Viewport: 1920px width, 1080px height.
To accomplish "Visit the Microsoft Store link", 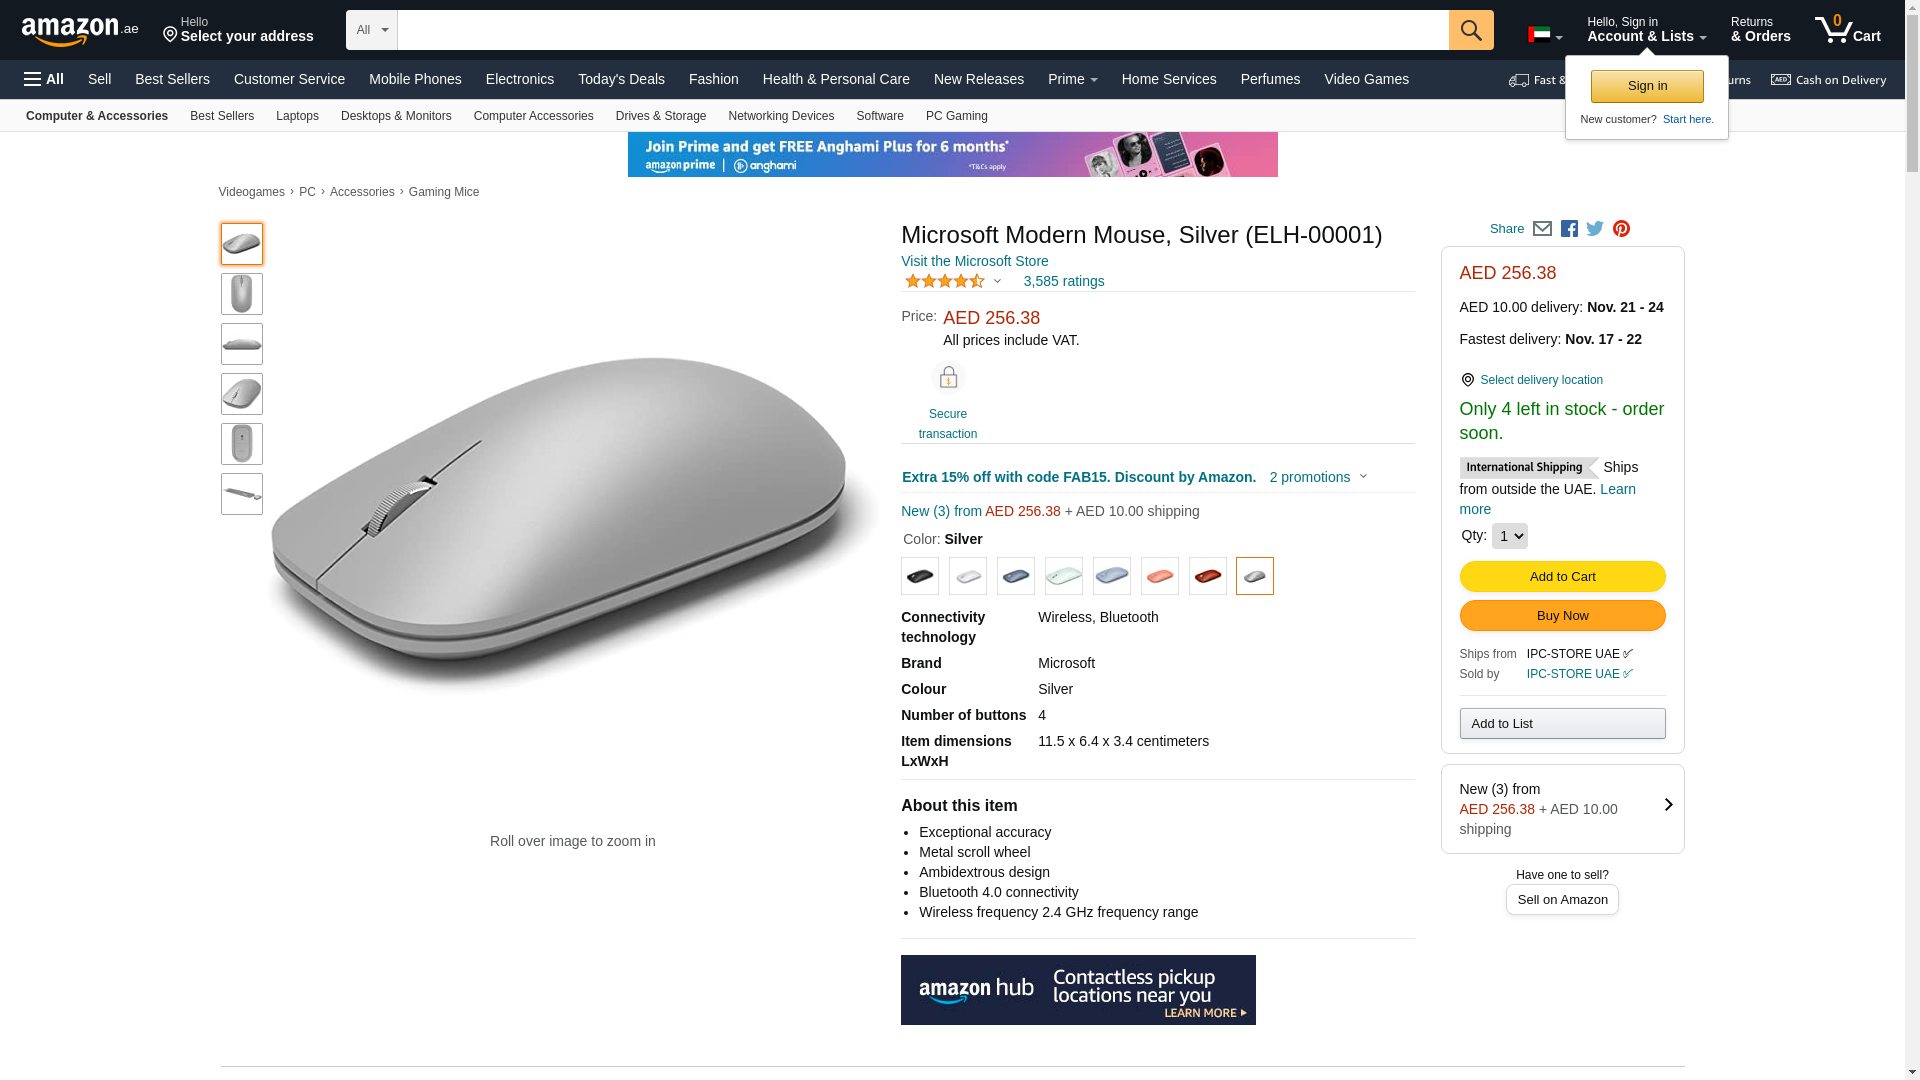I will click(974, 261).
